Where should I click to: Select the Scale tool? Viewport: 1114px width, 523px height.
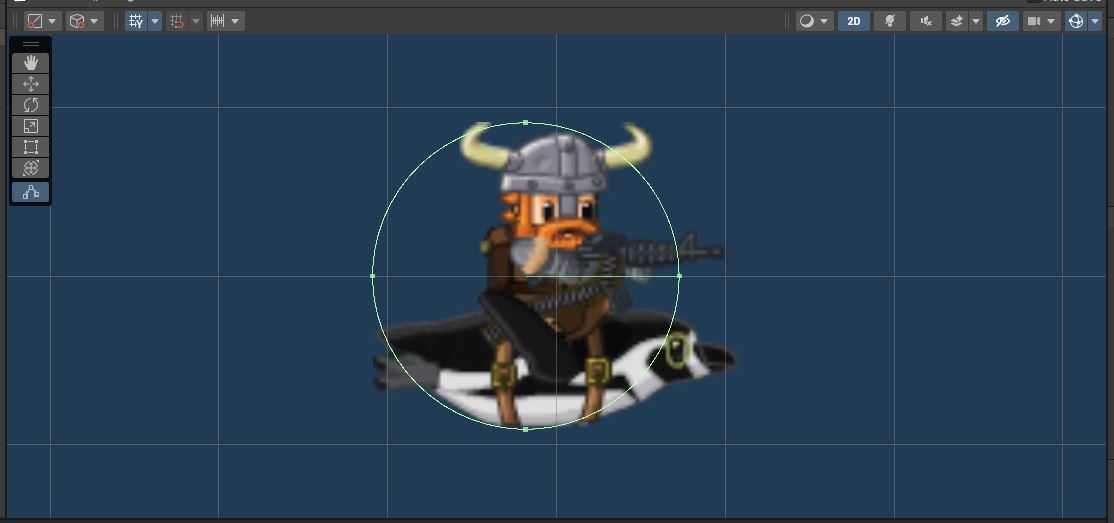click(30, 126)
